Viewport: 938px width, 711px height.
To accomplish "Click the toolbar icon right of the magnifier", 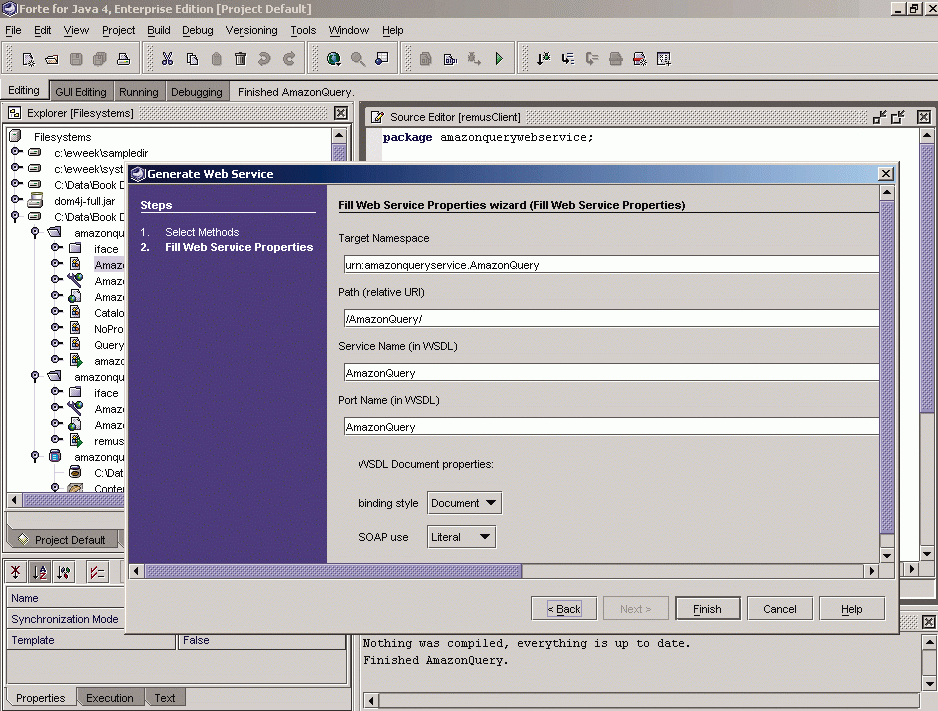I will (382, 59).
